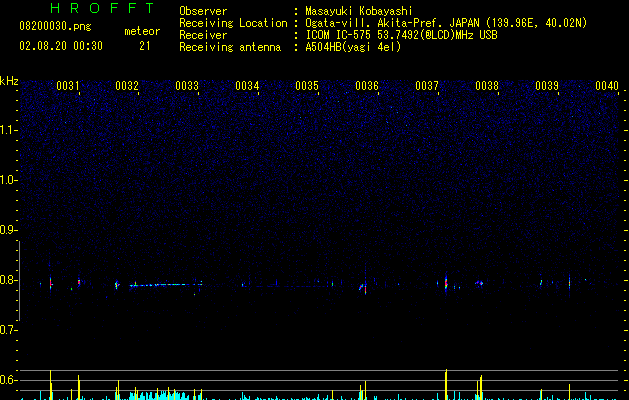
Task: Click the 0035 time marker
Action: [x=307, y=86]
